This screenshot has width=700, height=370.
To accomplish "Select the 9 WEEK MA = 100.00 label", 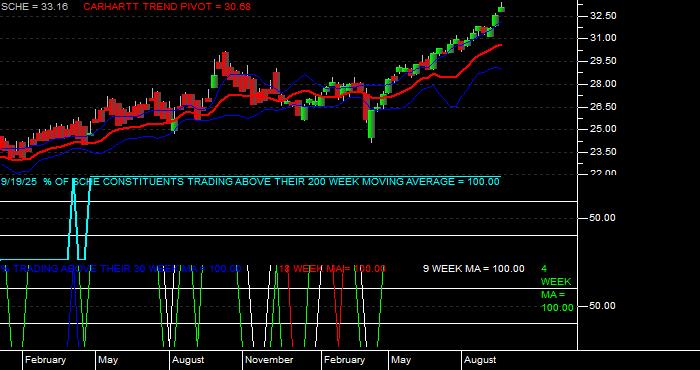I will (474, 269).
